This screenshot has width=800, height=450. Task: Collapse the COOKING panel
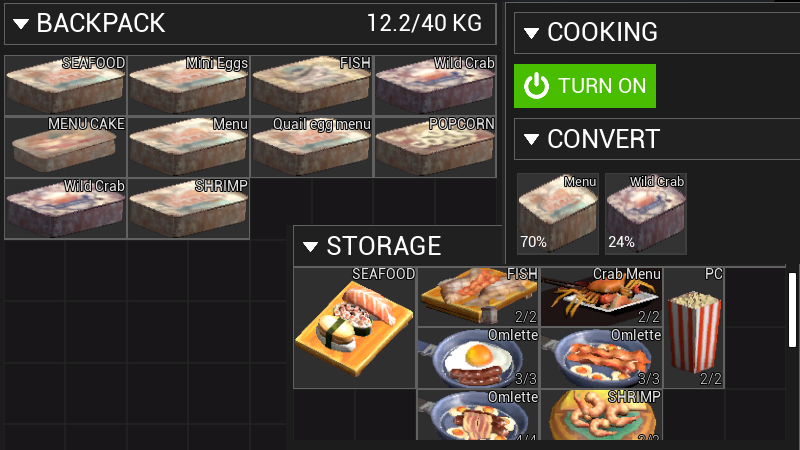tap(531, 33)
